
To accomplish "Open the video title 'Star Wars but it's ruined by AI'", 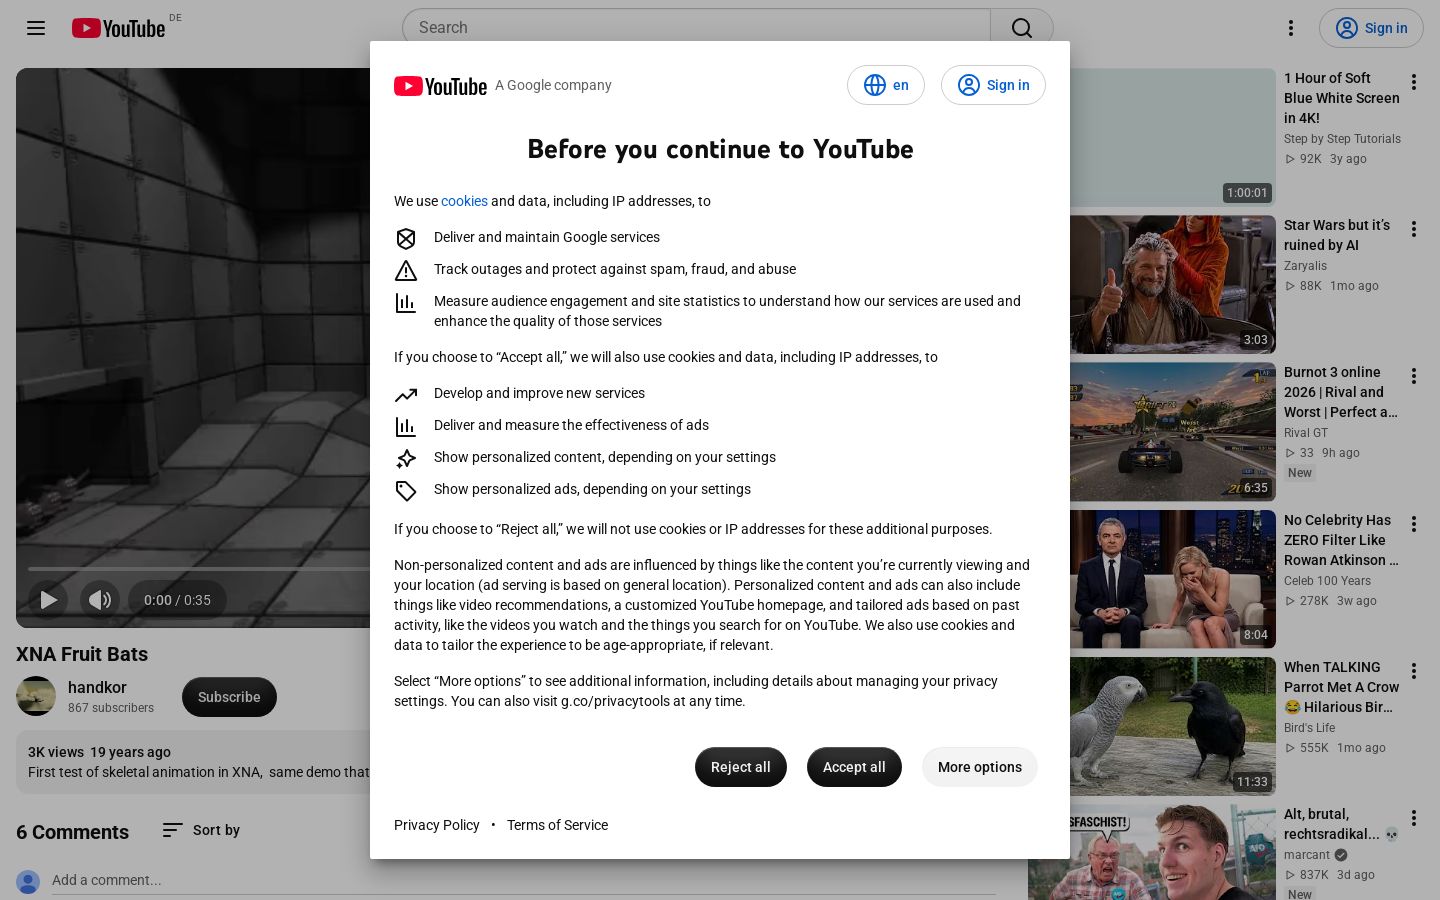I will click(1337, 235).
